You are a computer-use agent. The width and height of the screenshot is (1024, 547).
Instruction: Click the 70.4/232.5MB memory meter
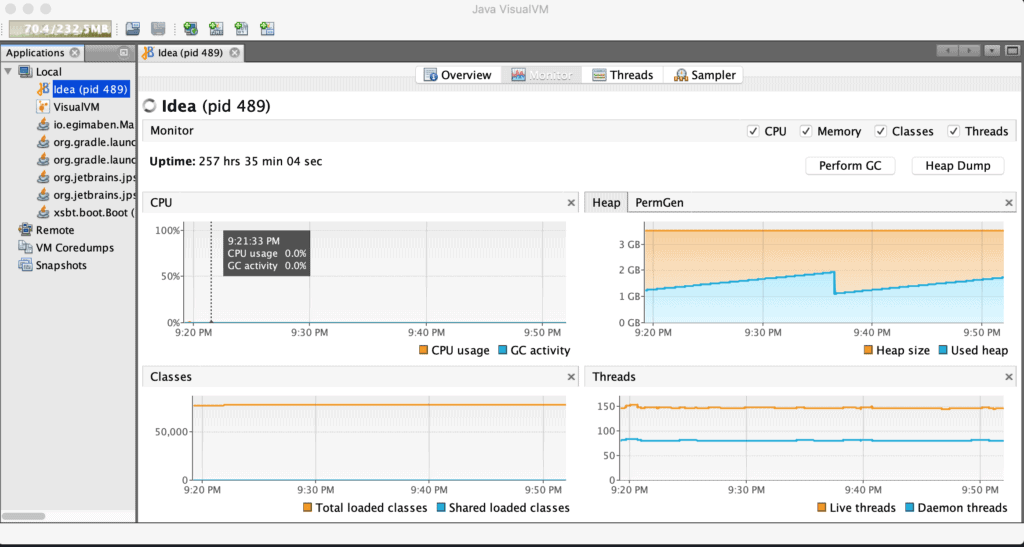click(x=60, y=29)
